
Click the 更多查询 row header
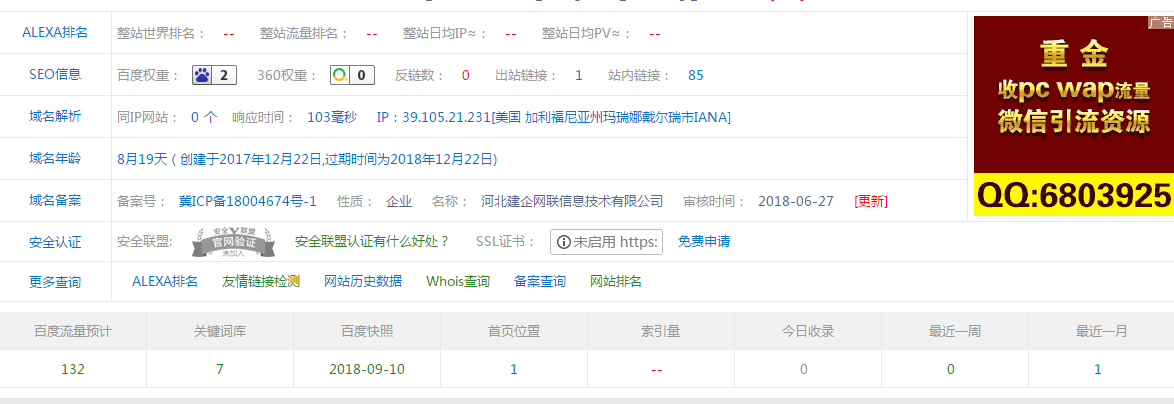pyautogui.click(x=55, y=282)
